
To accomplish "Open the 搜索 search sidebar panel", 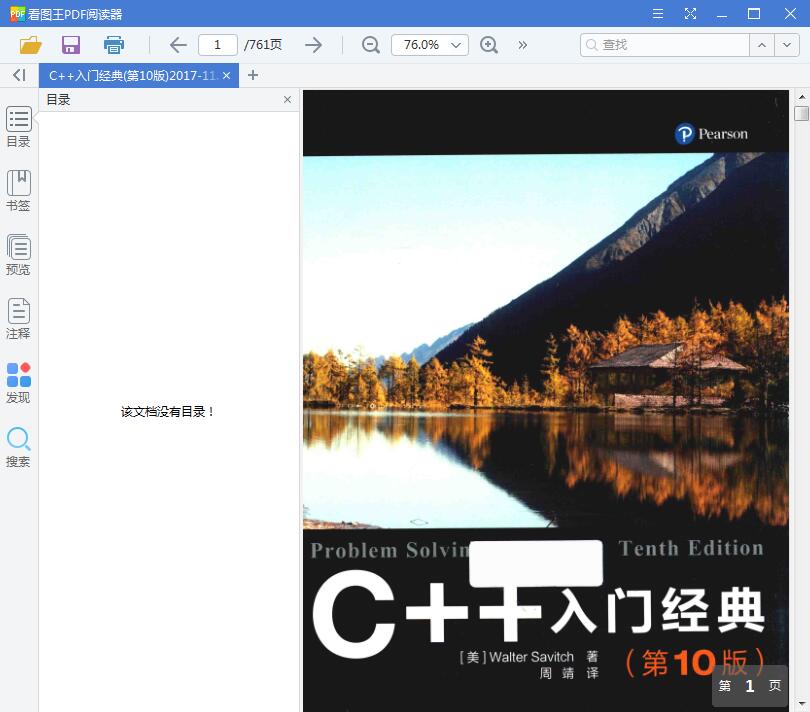I will [x=19, y=447].
